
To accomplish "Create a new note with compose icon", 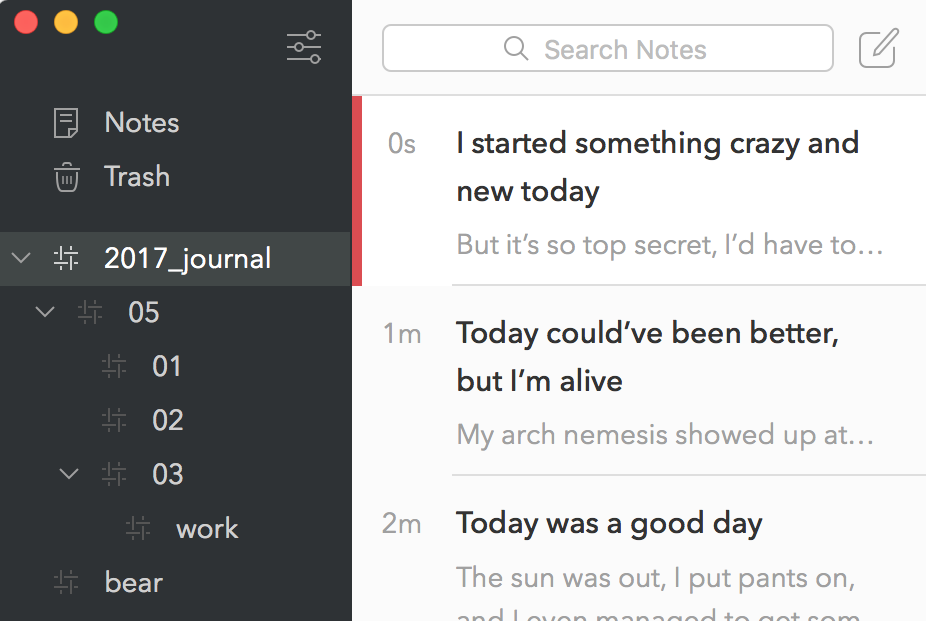I will pyautogui.click(x=878, y=48).
